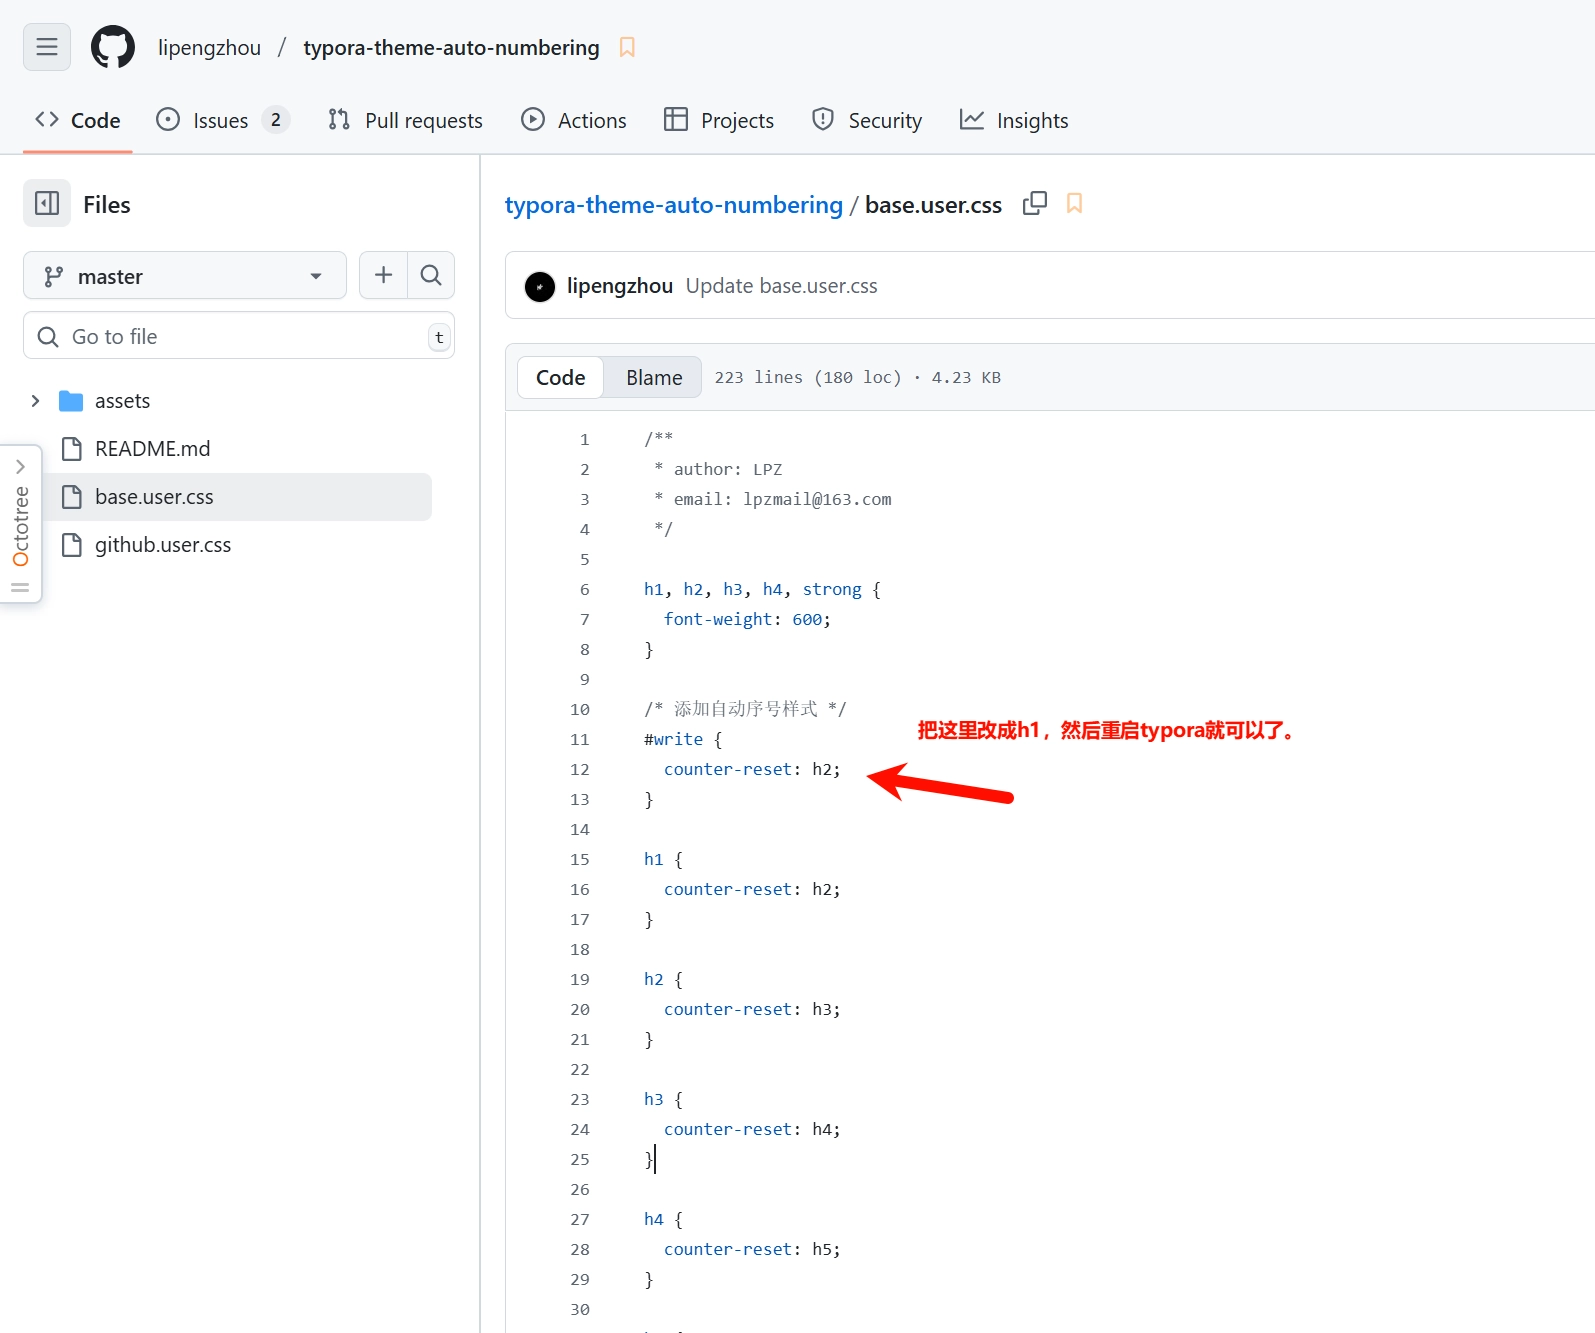The width and height of the screenshot is (1595, 1333).
Task: Click the bookmark icon beside repository name
Action: click(x=627, y=47)
